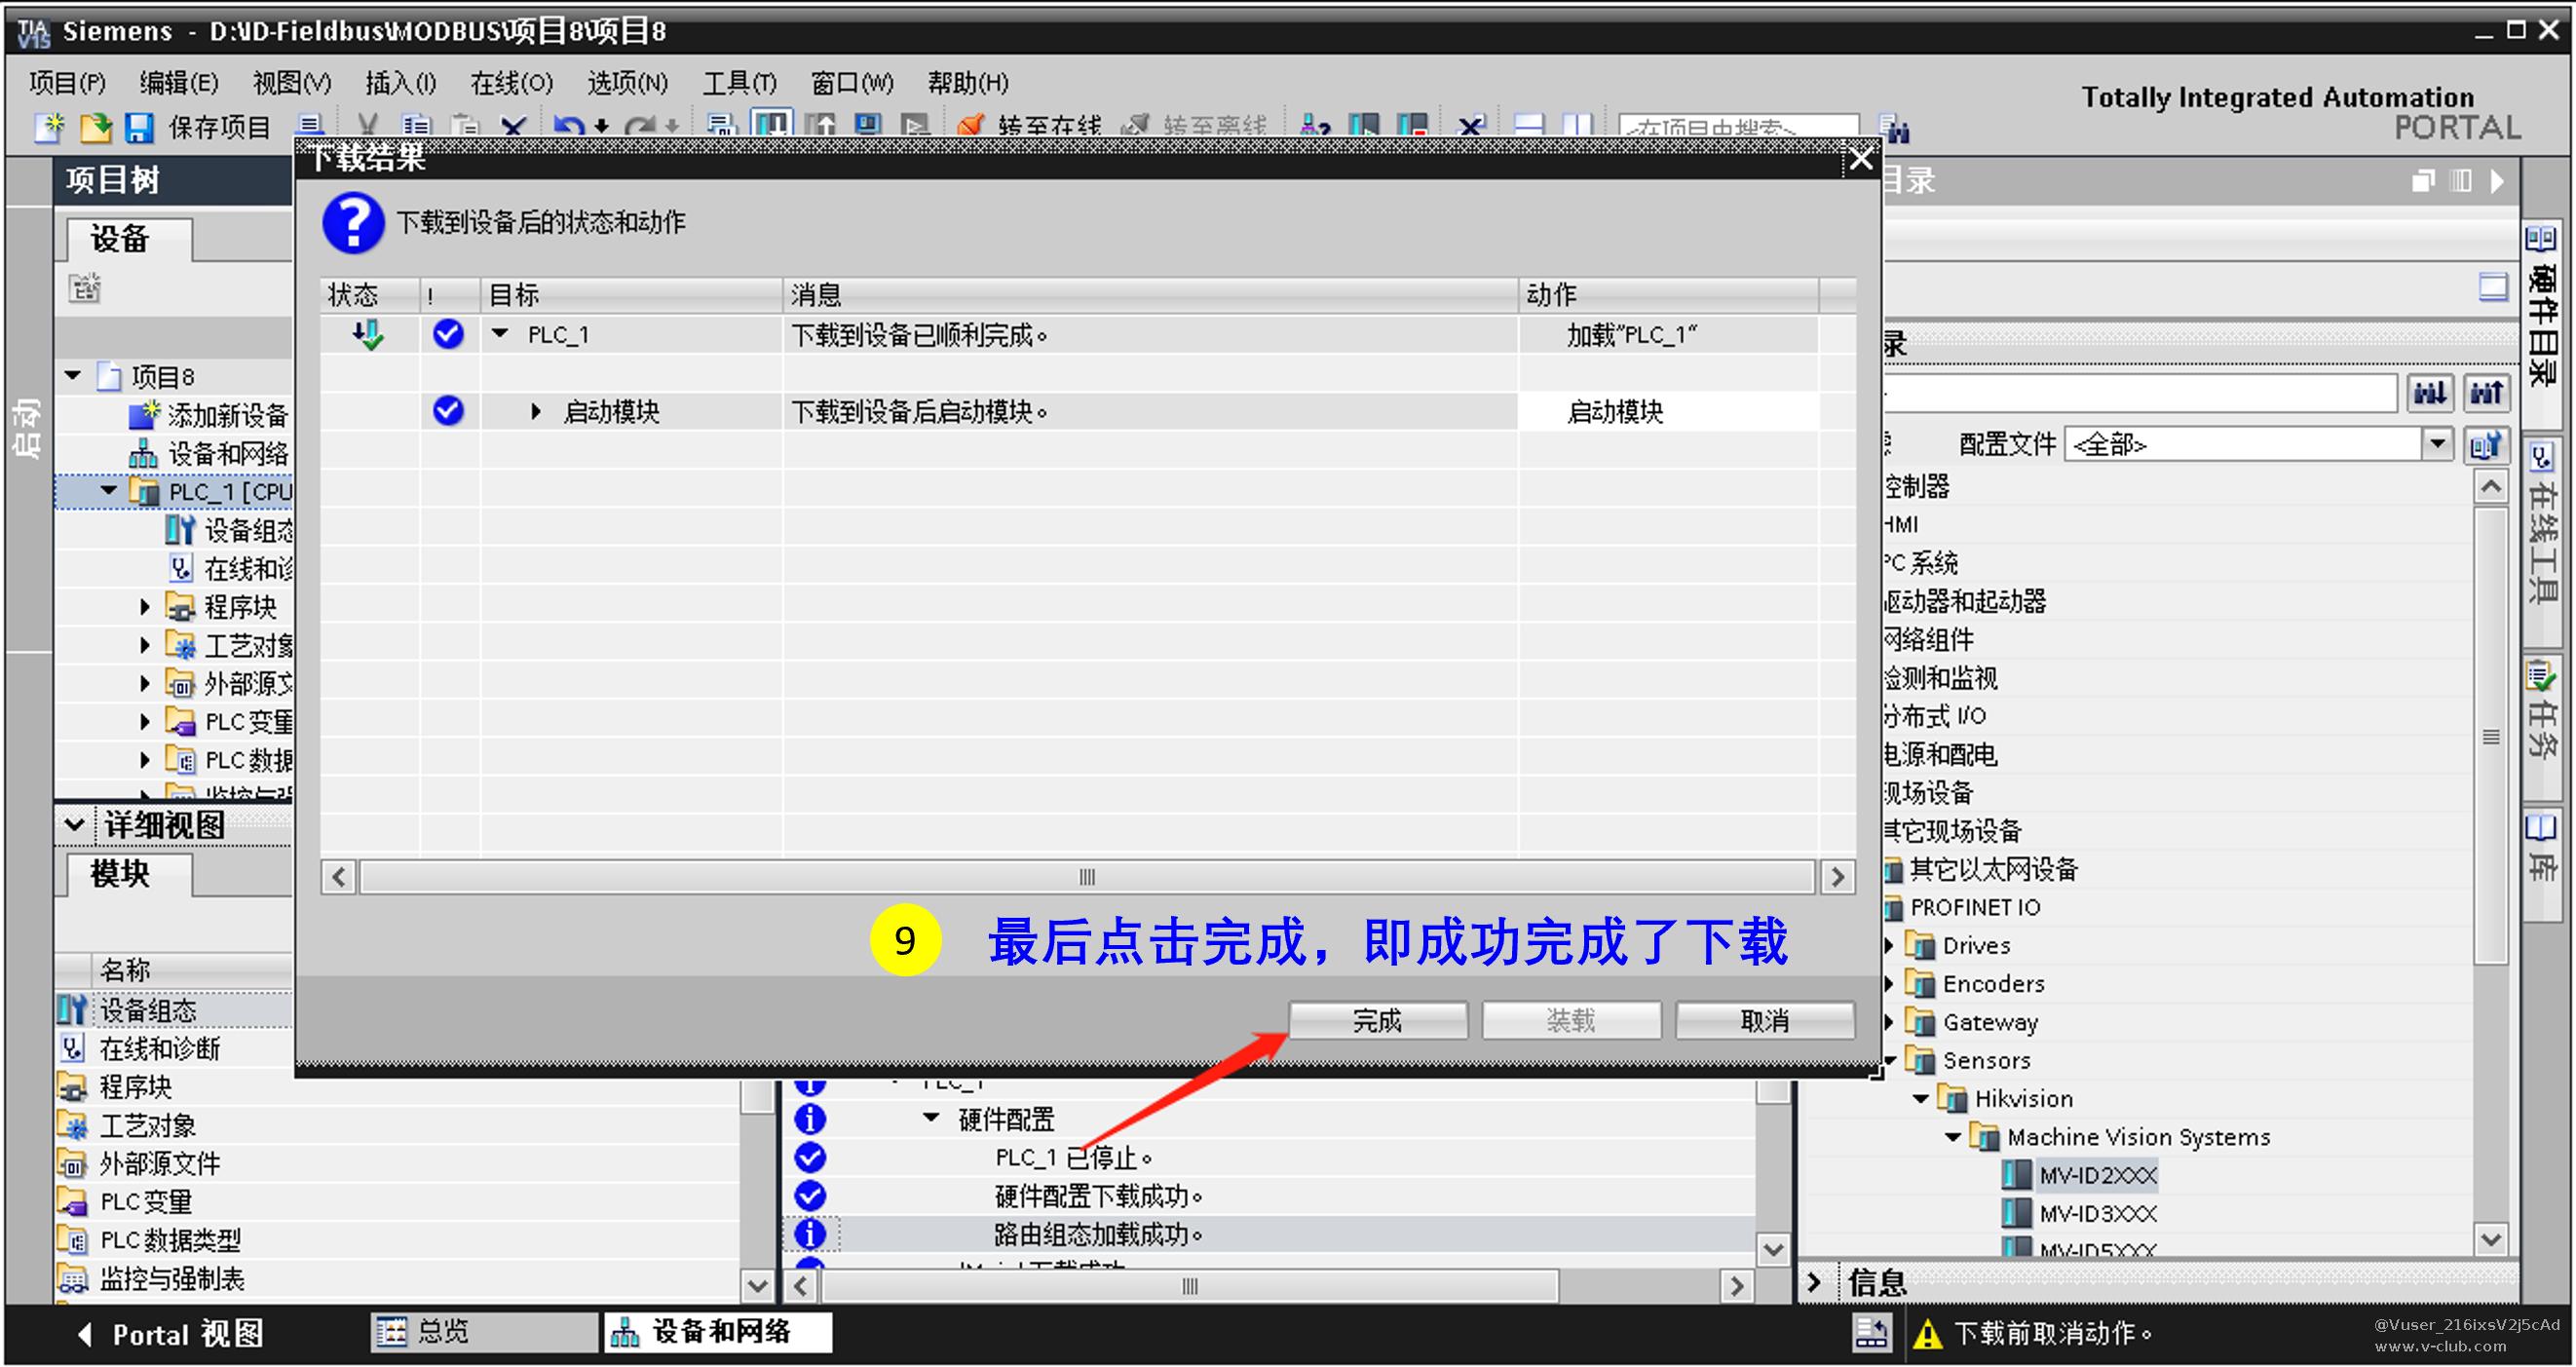Collapse 项目8 node in project tree
Viewport: 2576px width, 1367px height.
(x=73, y=376)
